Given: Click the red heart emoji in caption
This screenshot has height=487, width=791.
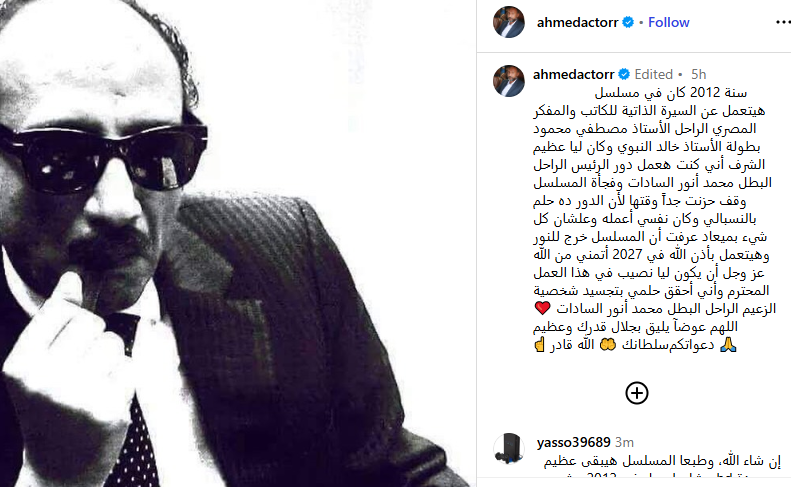Looking at the screenshot, I should [542, 308].
